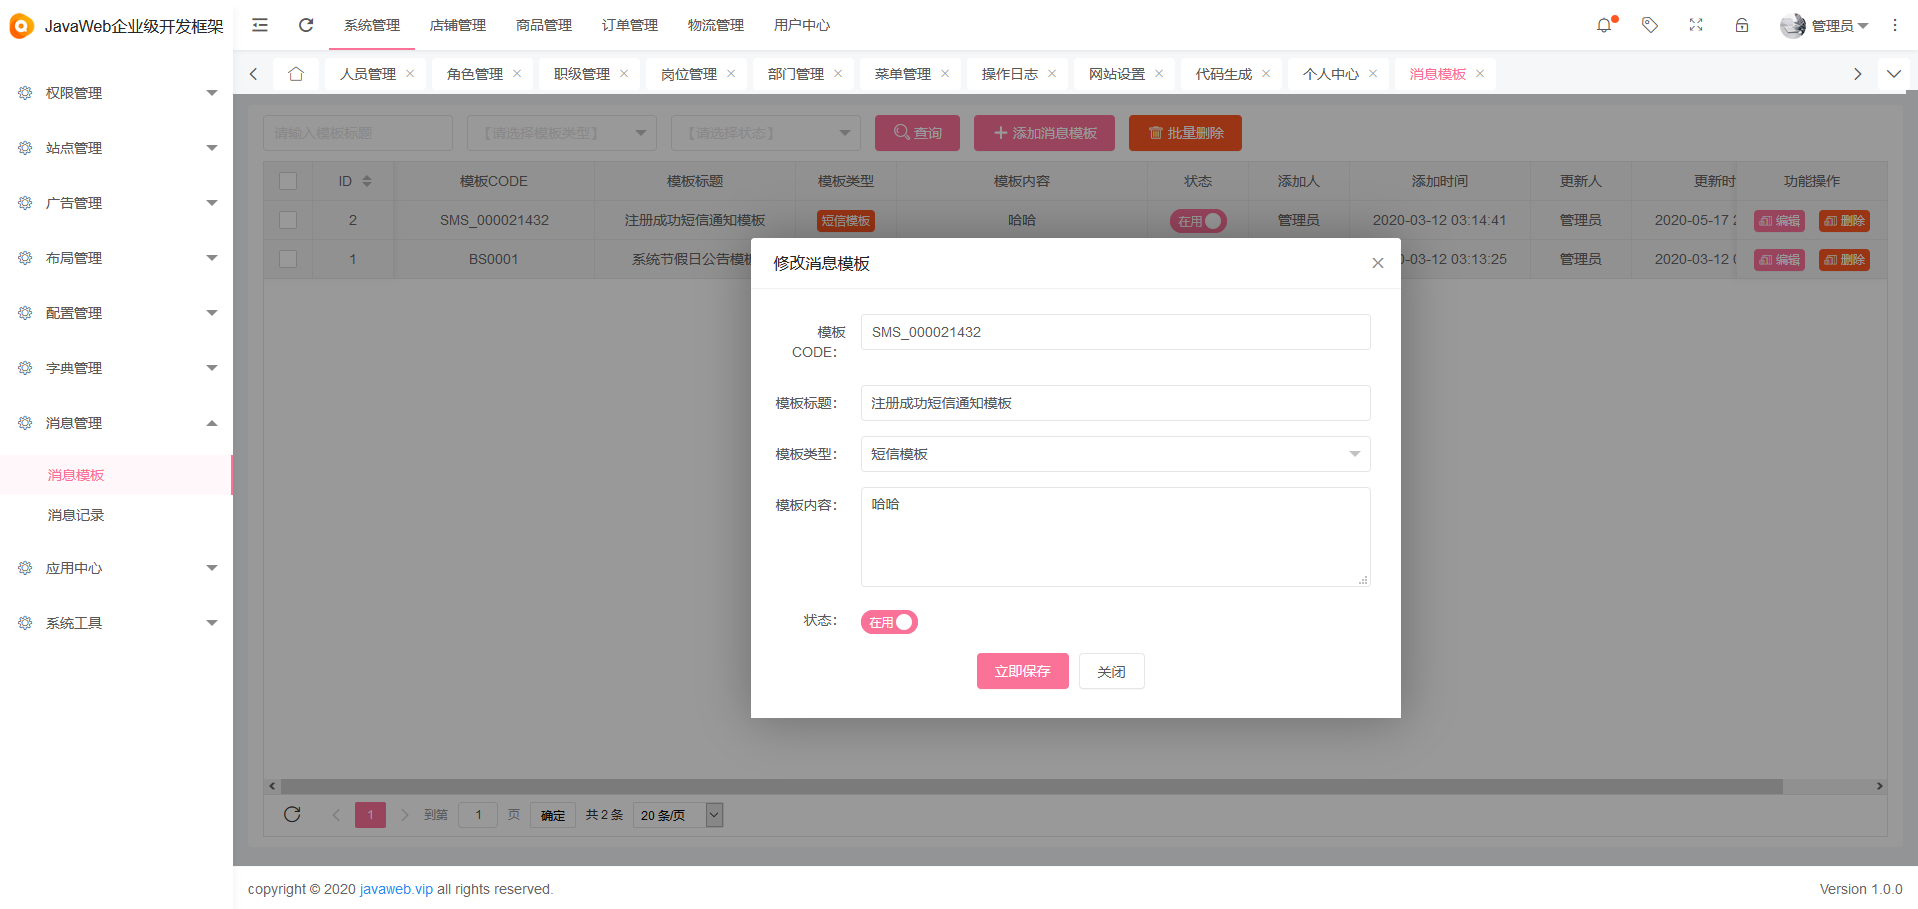Click the tag icon in top bar
The height and width of the screenshot is (909, 1918).
(x=1649, y=25)
